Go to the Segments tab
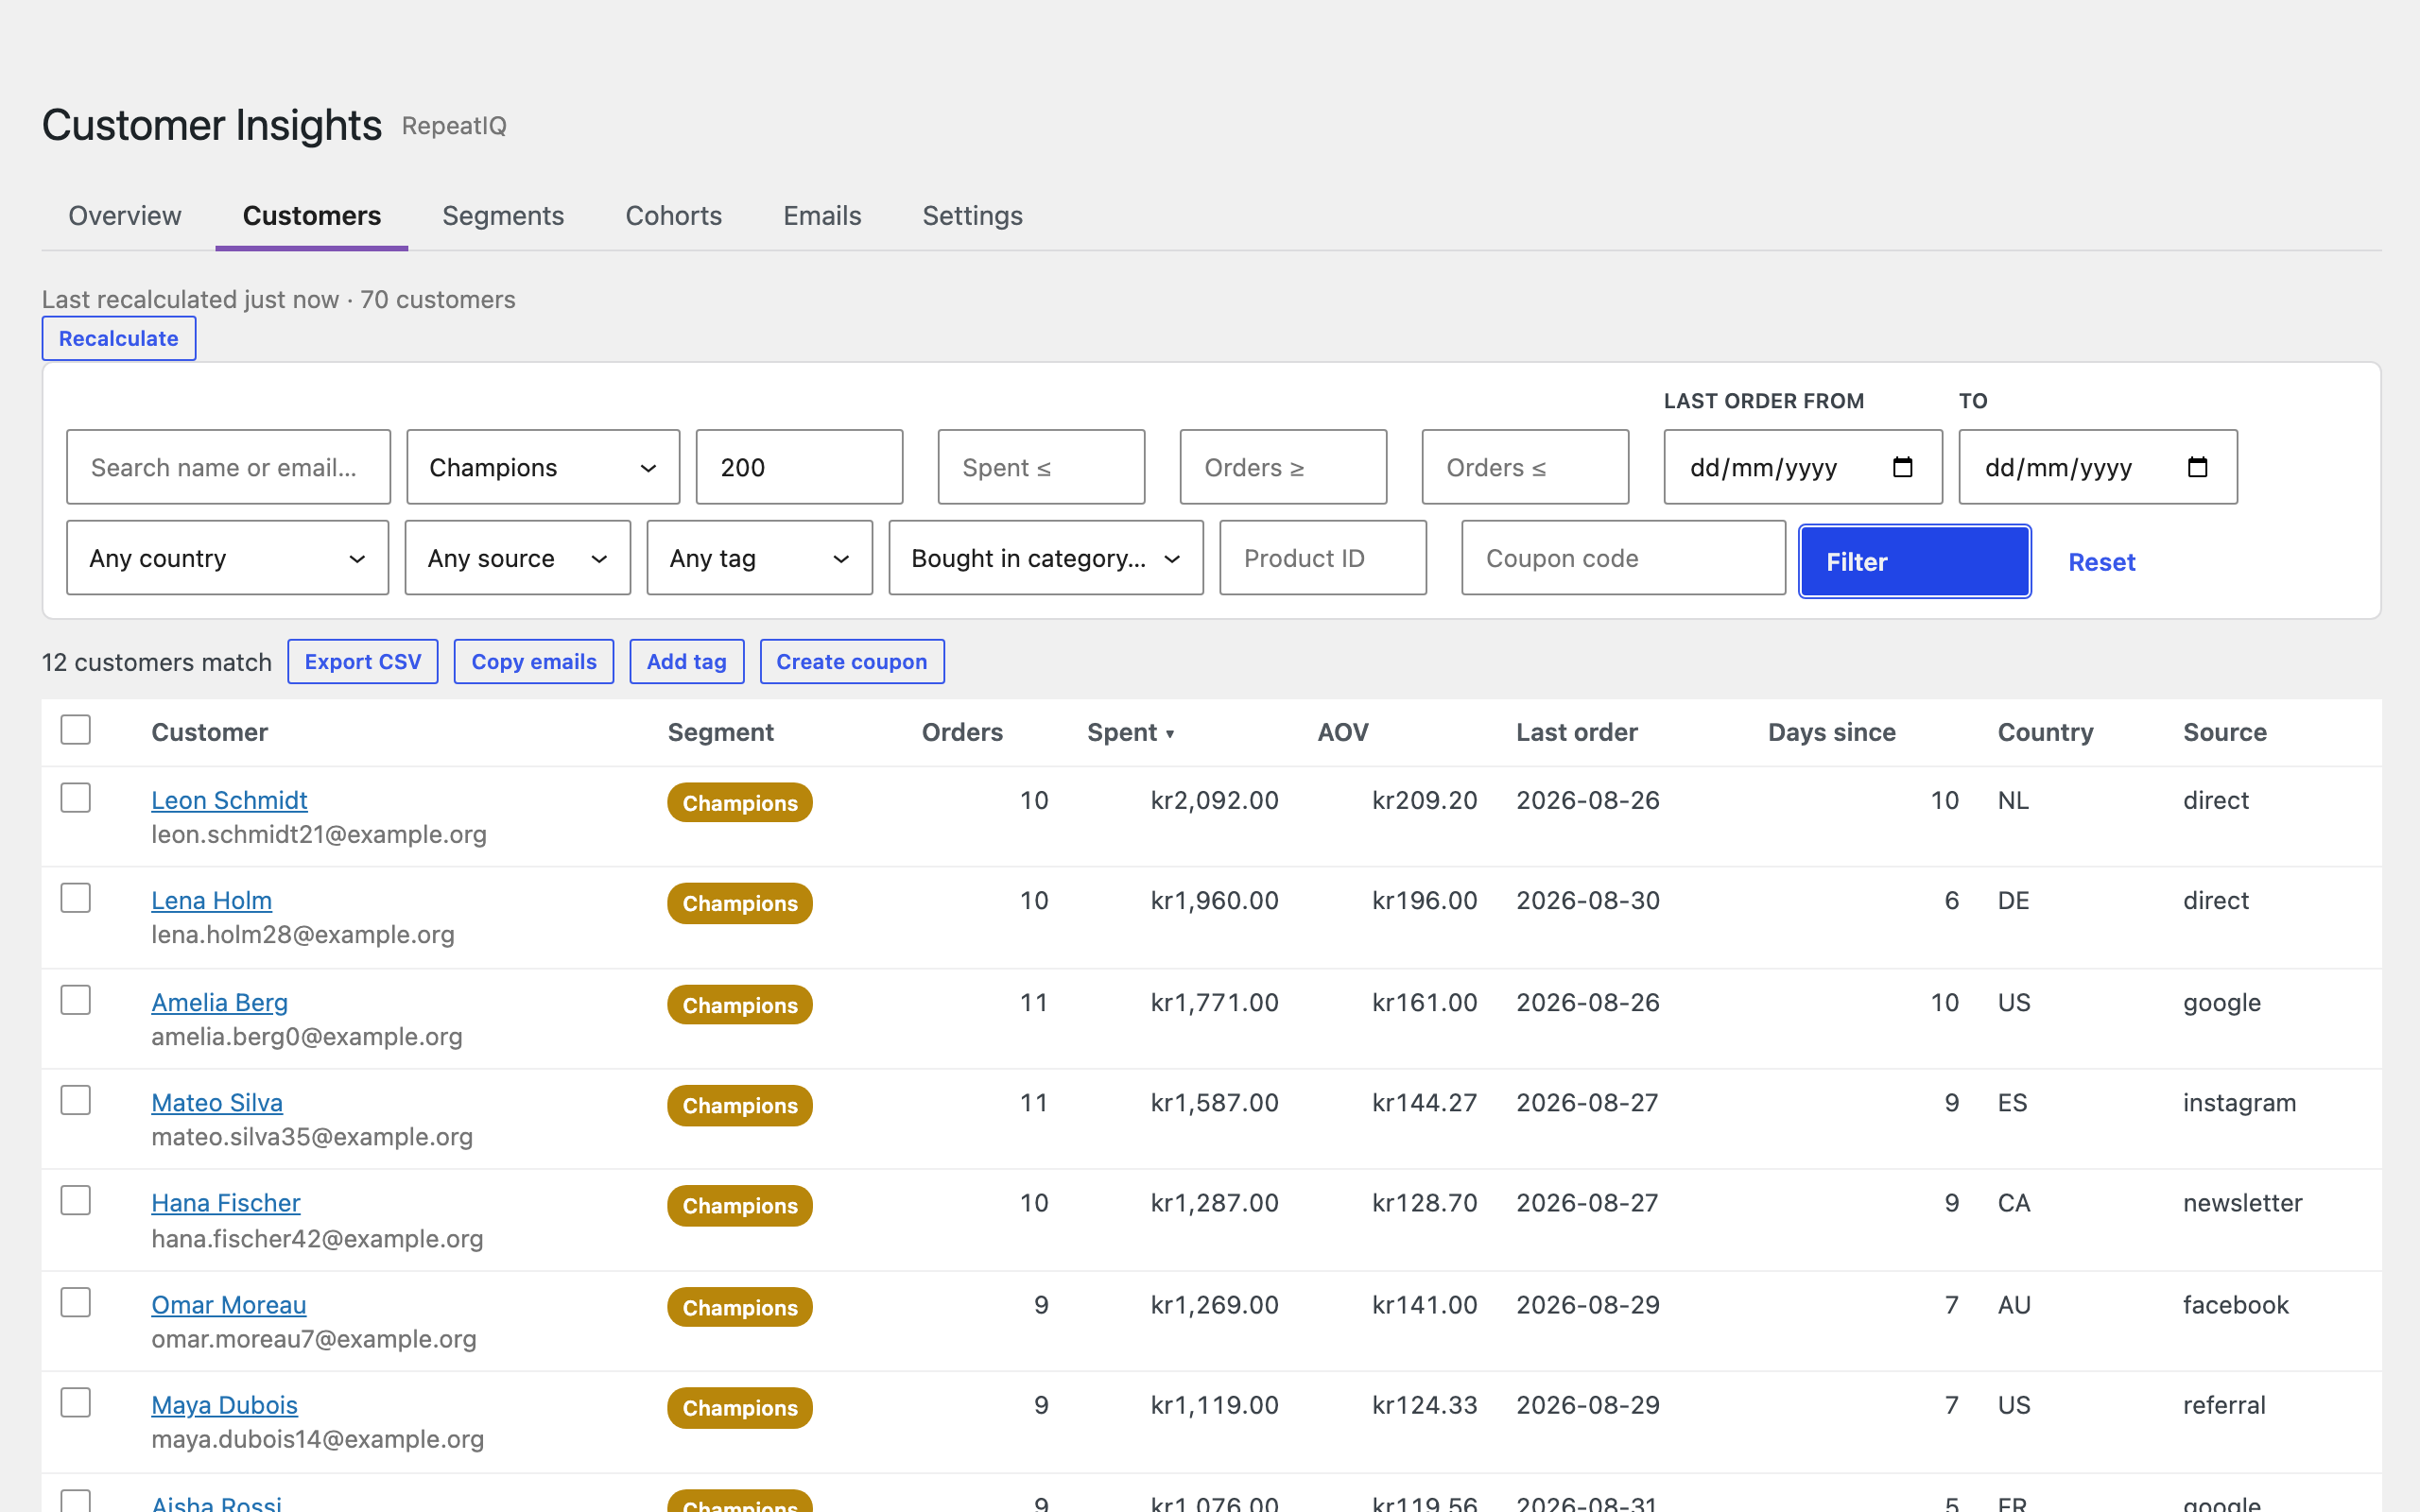This screenshot has width=2420, height=1512. click(x=503, y=216)
